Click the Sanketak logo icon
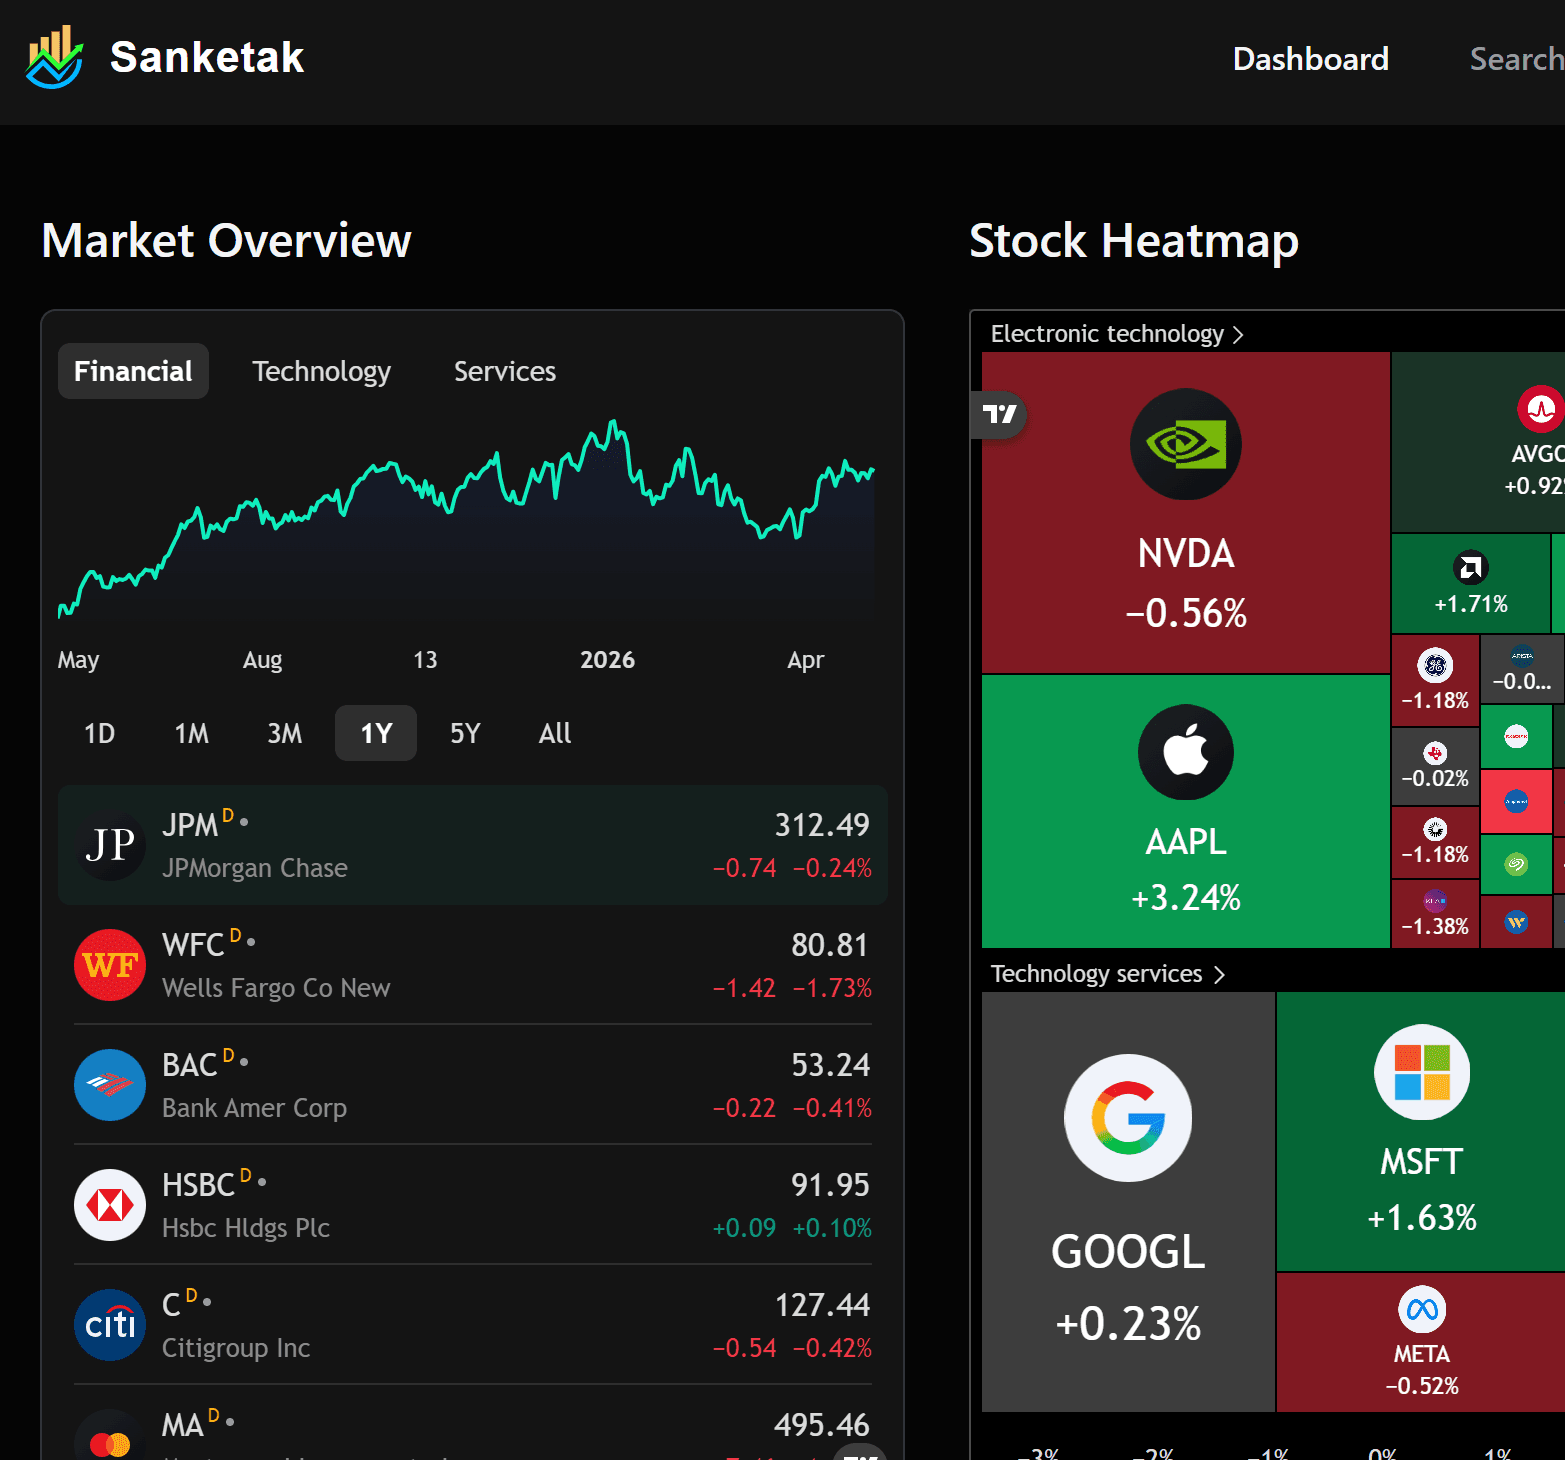Viewport: 1565px width, 1460px height. [55, 57]
